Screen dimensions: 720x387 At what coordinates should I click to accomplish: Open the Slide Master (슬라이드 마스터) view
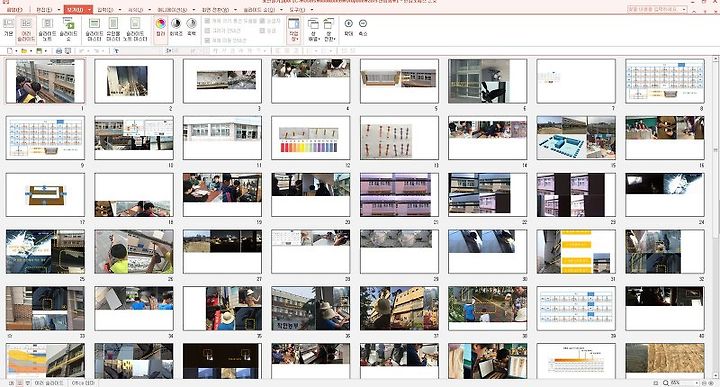[x=94, y=30]
